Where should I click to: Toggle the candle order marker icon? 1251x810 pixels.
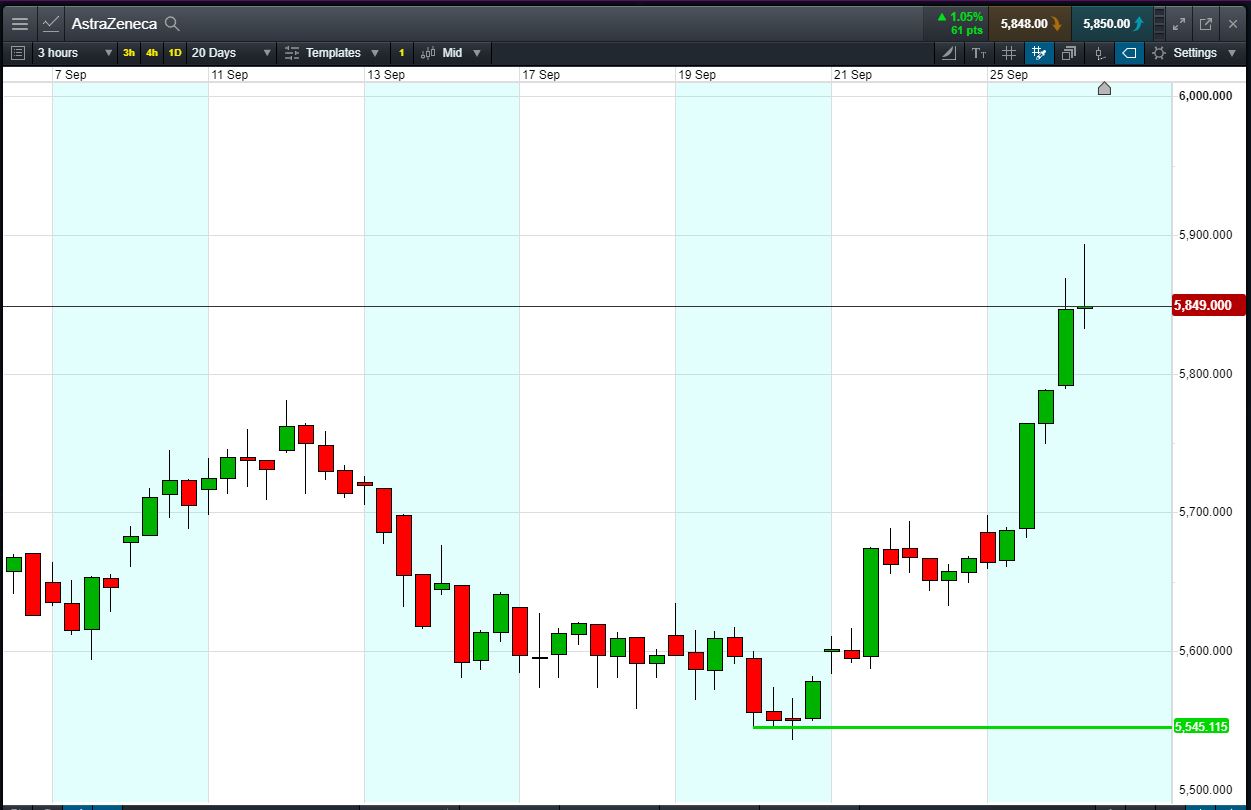point(1099,53)
